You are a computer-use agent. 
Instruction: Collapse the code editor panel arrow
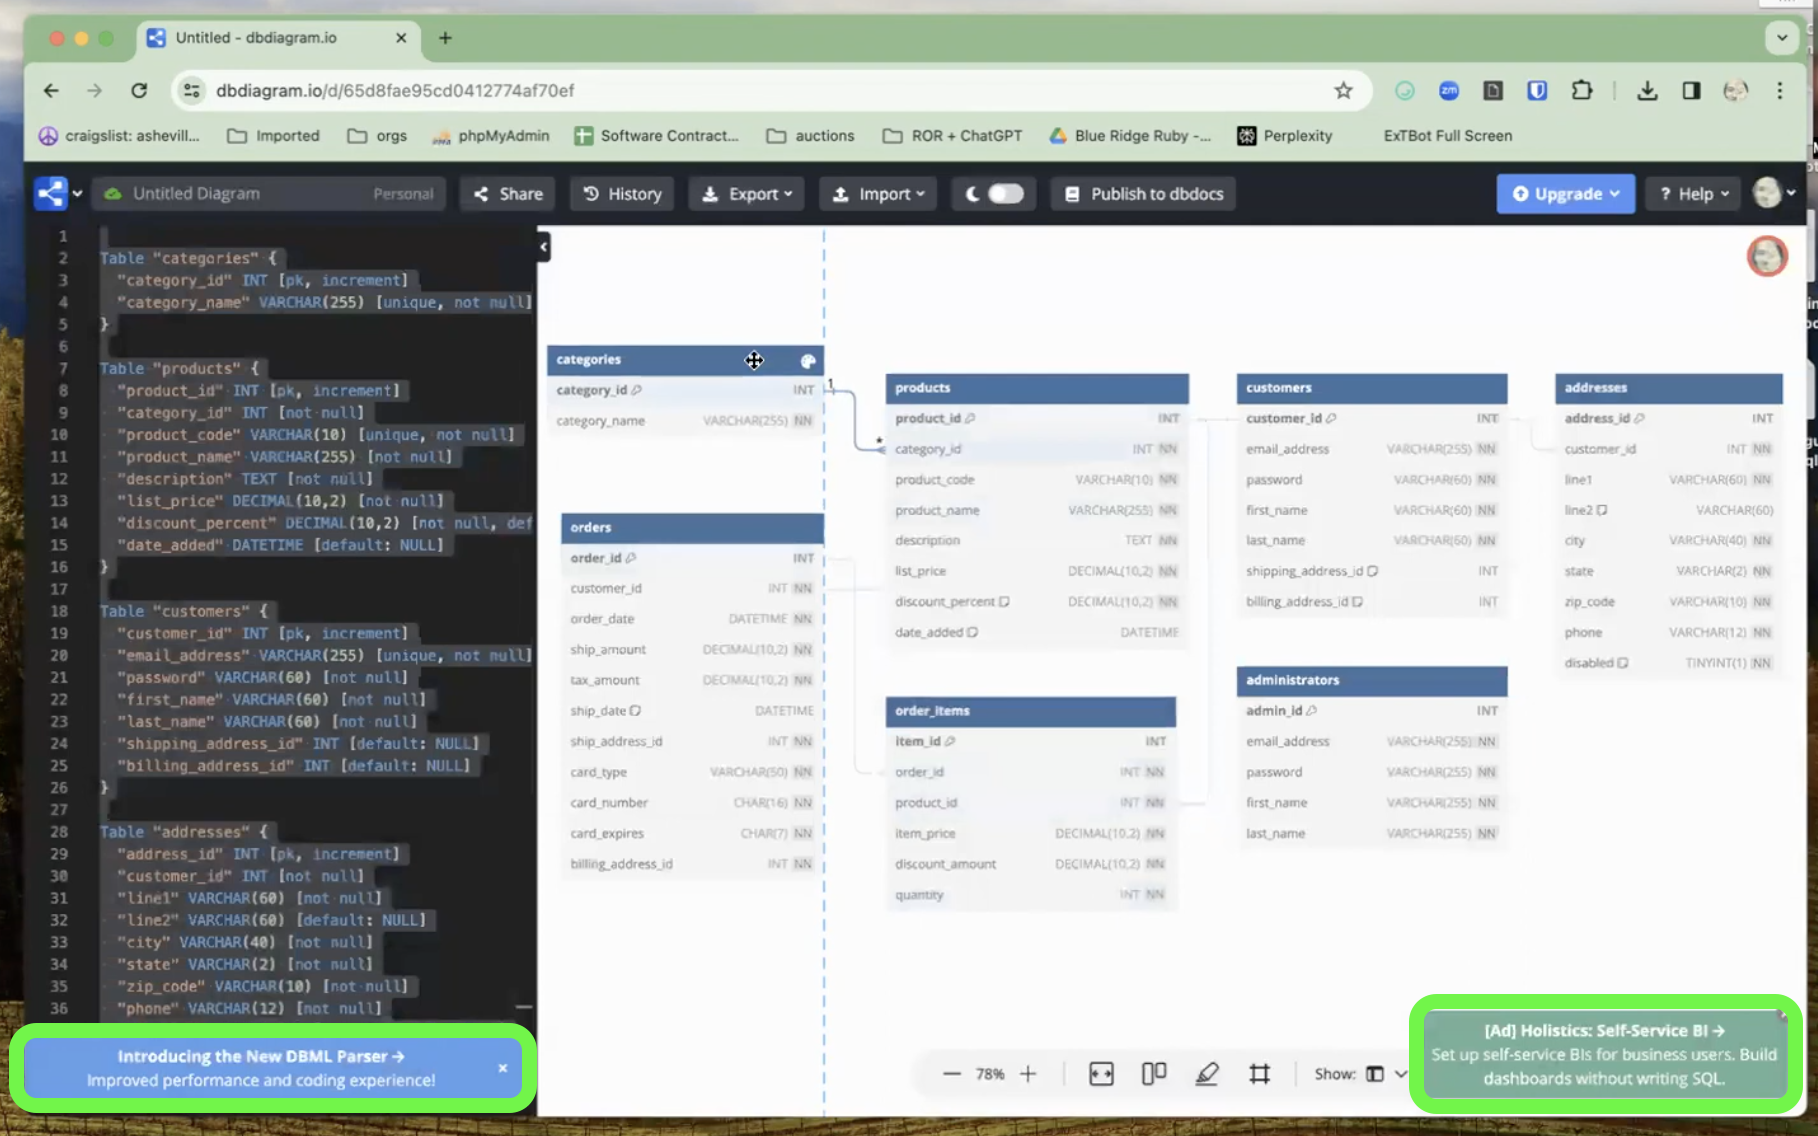tap(543, 247)
